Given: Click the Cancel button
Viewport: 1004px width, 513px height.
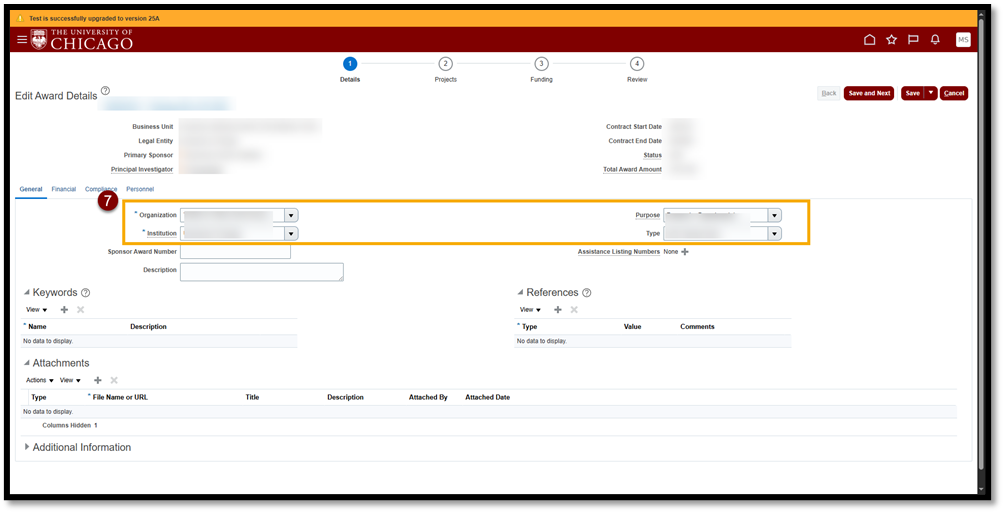Looking at the screenshot, I should pos(954,93).
